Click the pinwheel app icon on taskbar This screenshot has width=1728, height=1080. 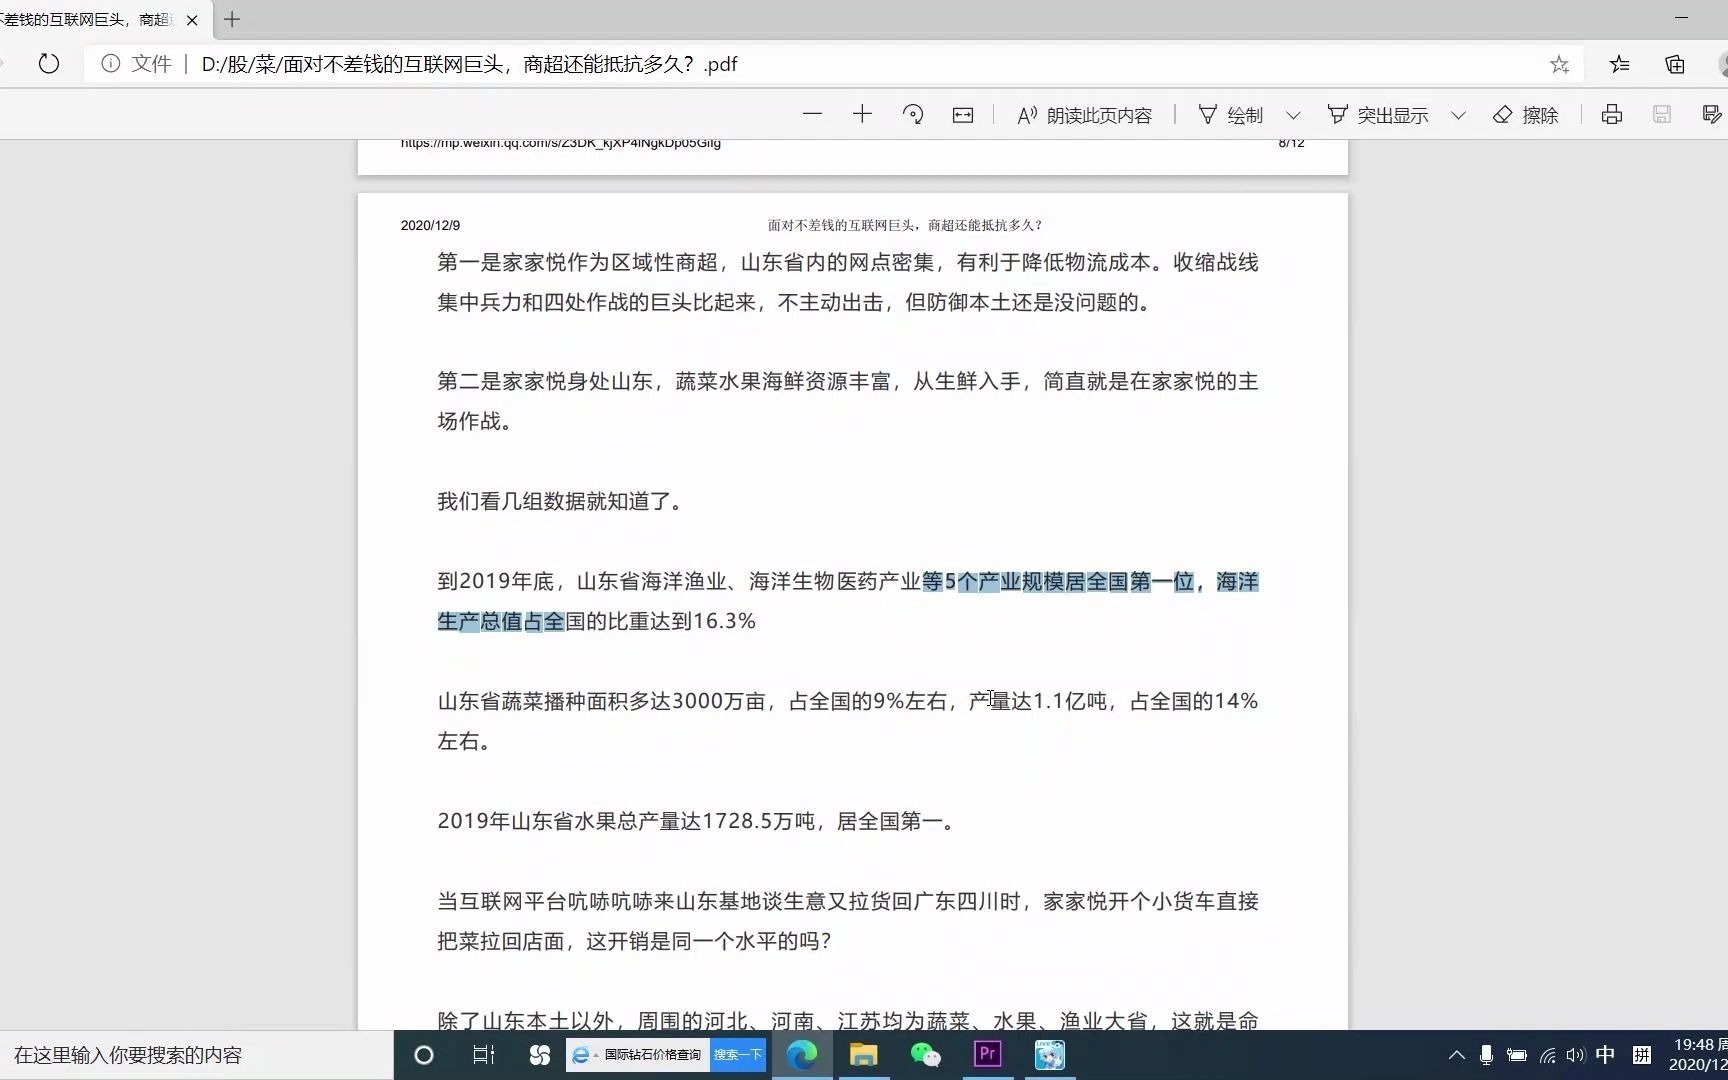(540, 1055)
